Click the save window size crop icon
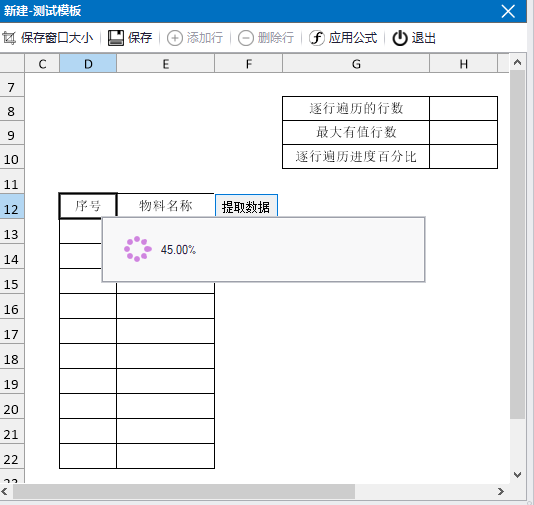 click(x=9, y=38)
